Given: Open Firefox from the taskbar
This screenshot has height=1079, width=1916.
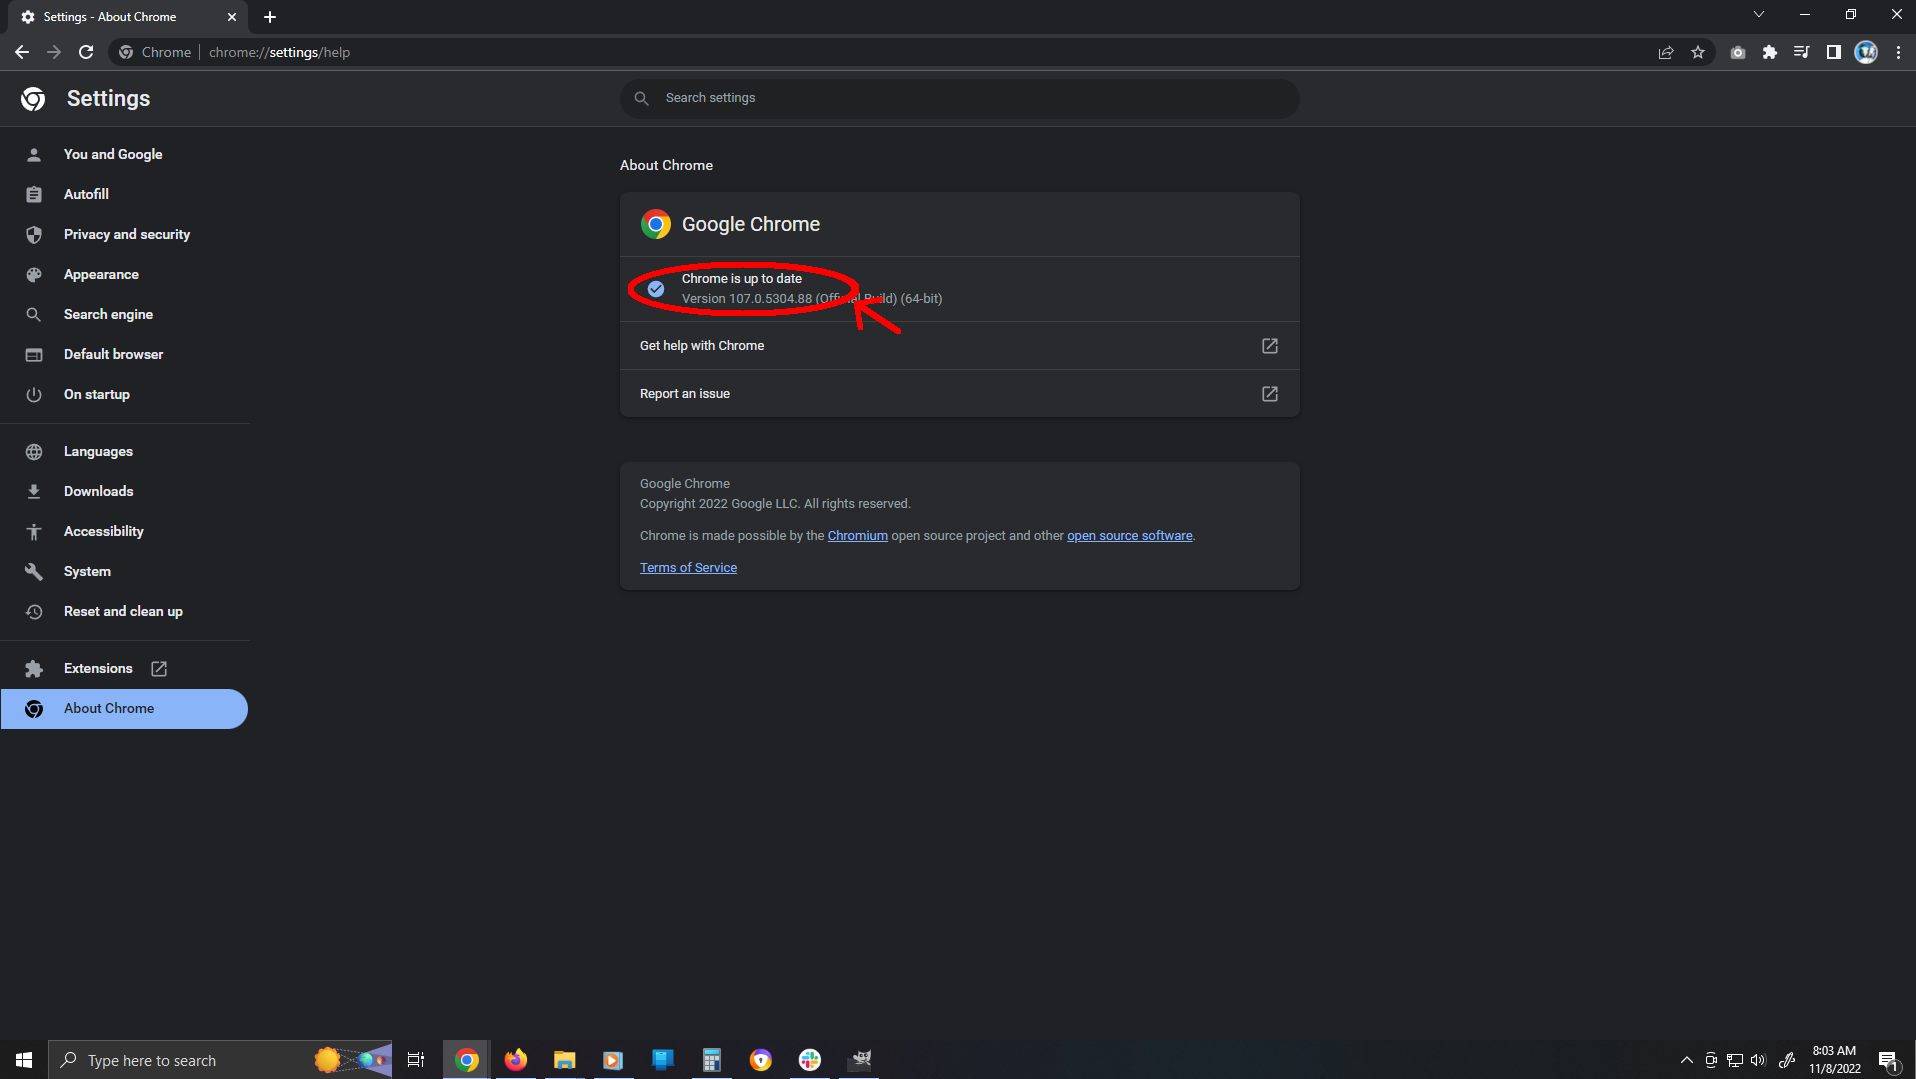Looking at the screenshot, I should click(516, 1060).
